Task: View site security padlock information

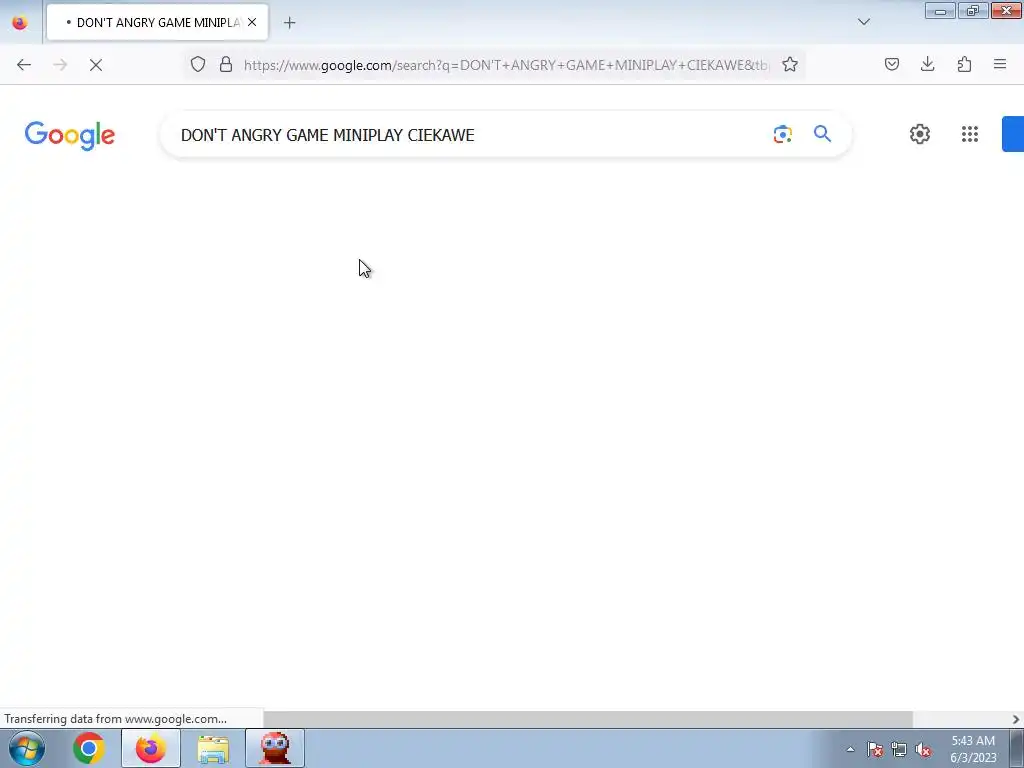Action: (226, 64)
